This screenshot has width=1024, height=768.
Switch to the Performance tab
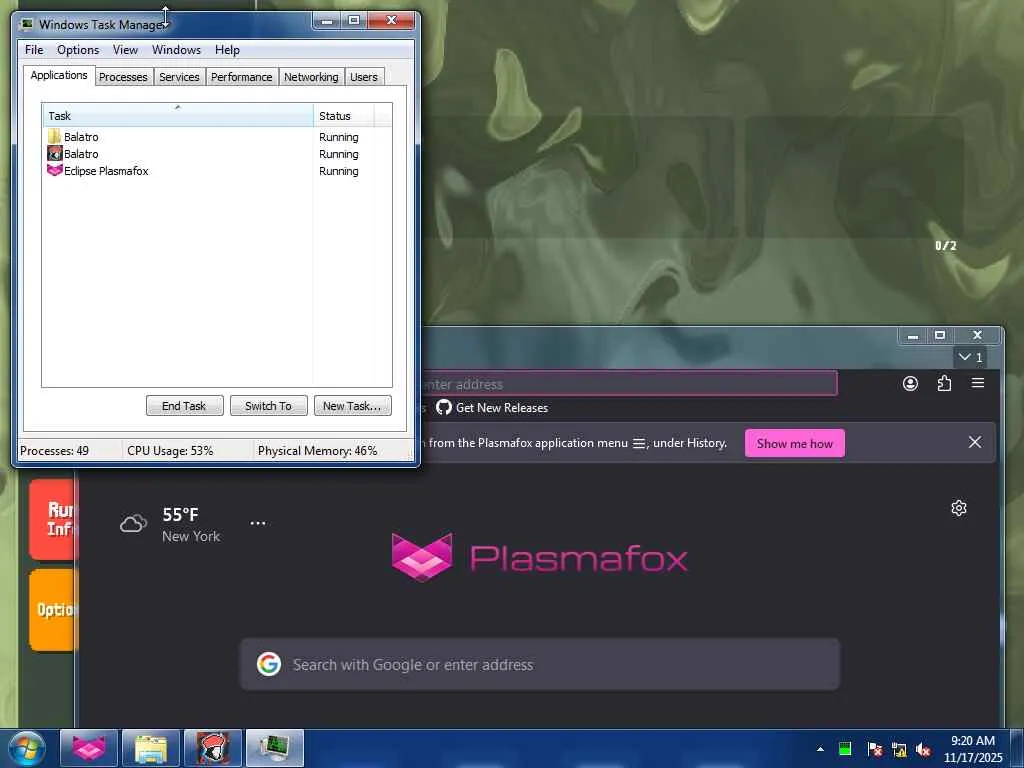point(242,77)
